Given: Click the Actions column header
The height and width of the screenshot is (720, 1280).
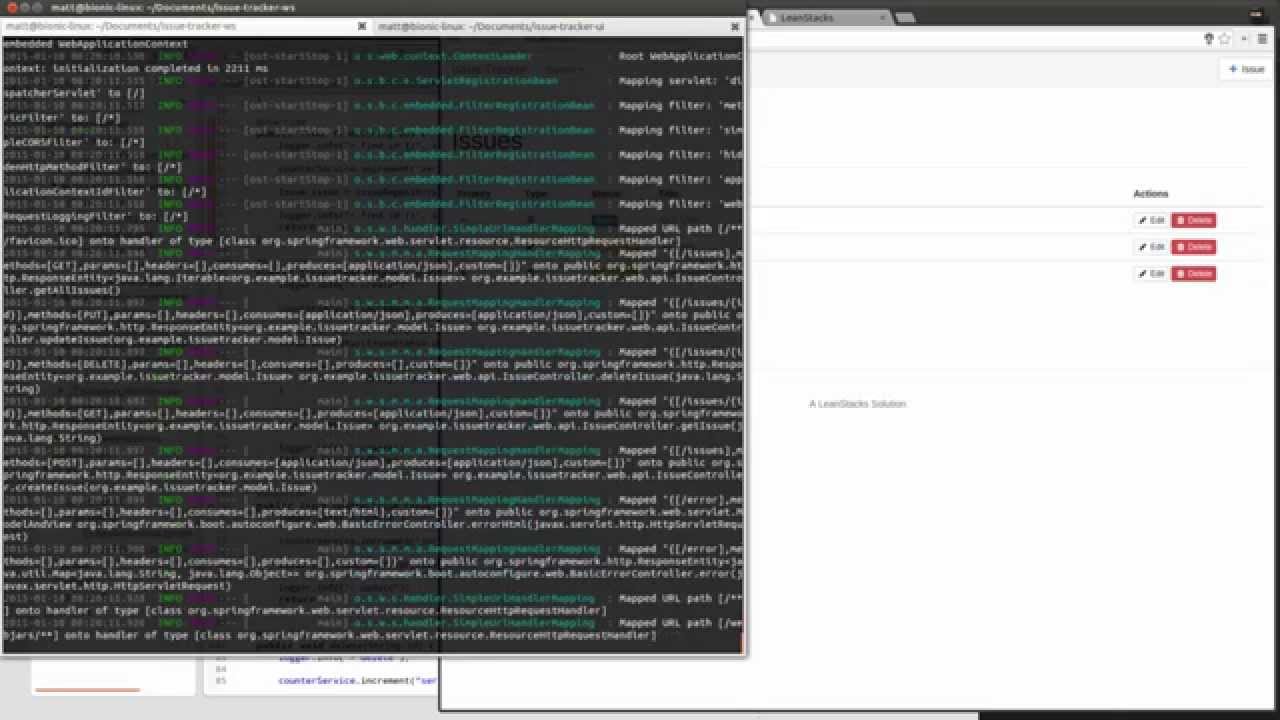Looking at the screenshot, I should (1150, 194).
